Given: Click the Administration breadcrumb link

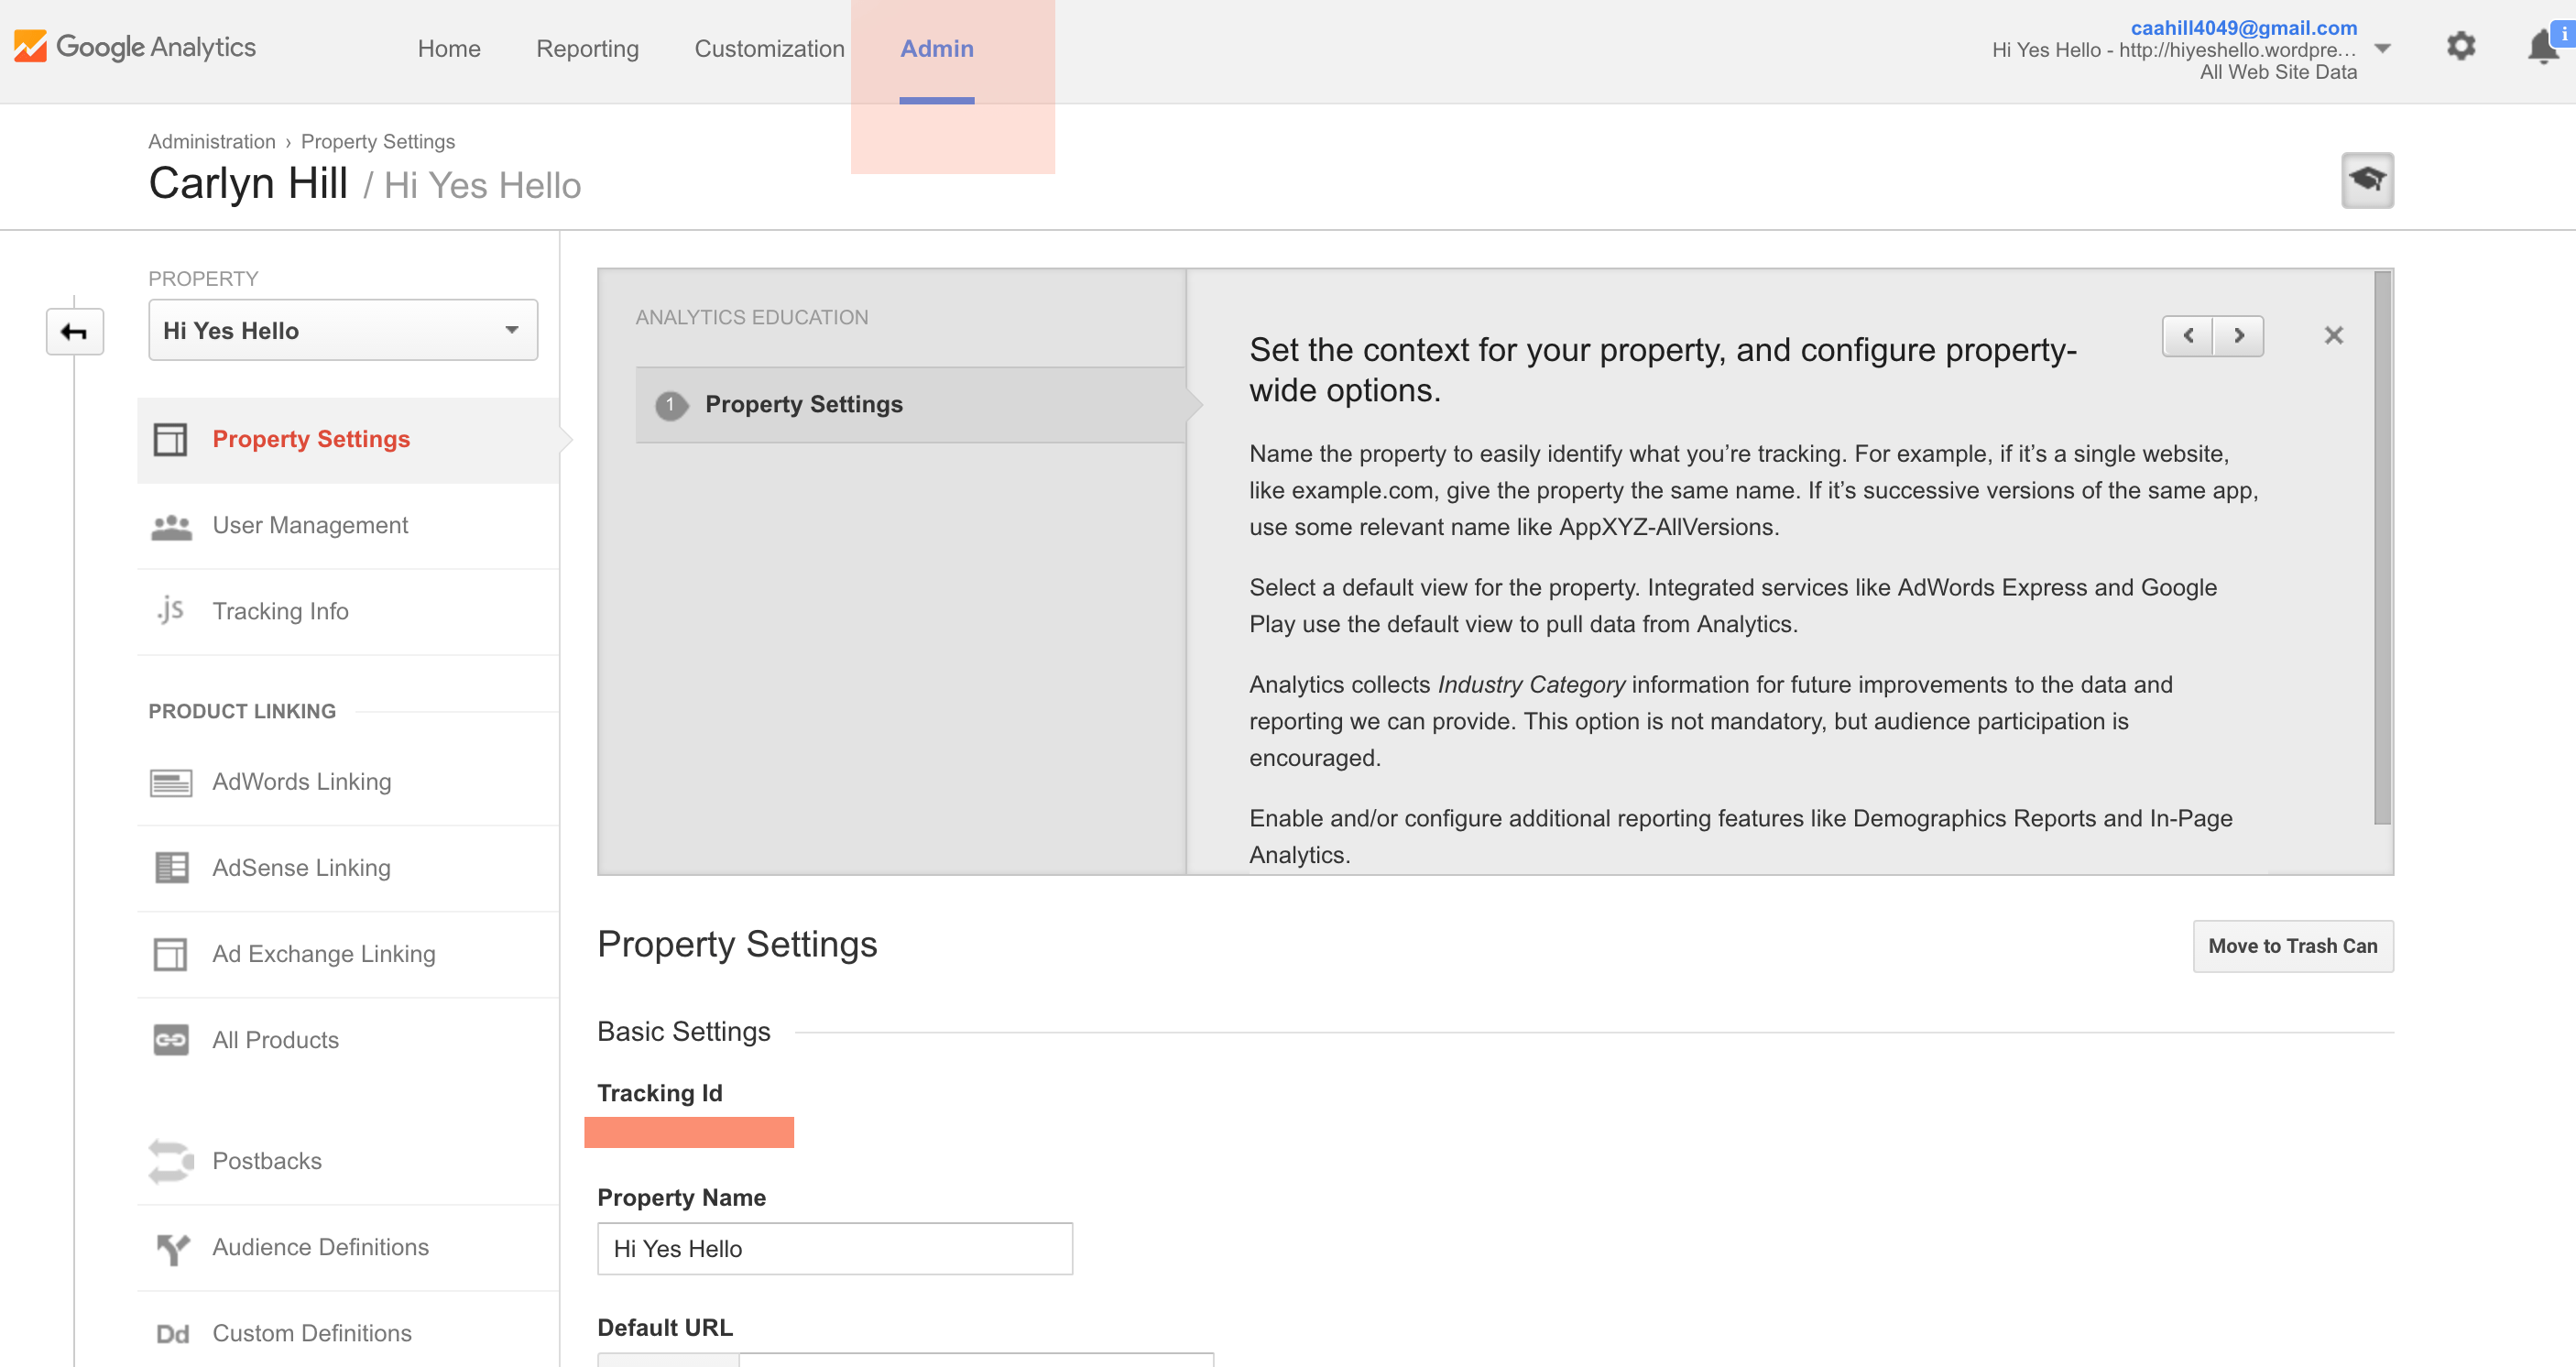Looking at the screenshot, I should coord(212,142).
